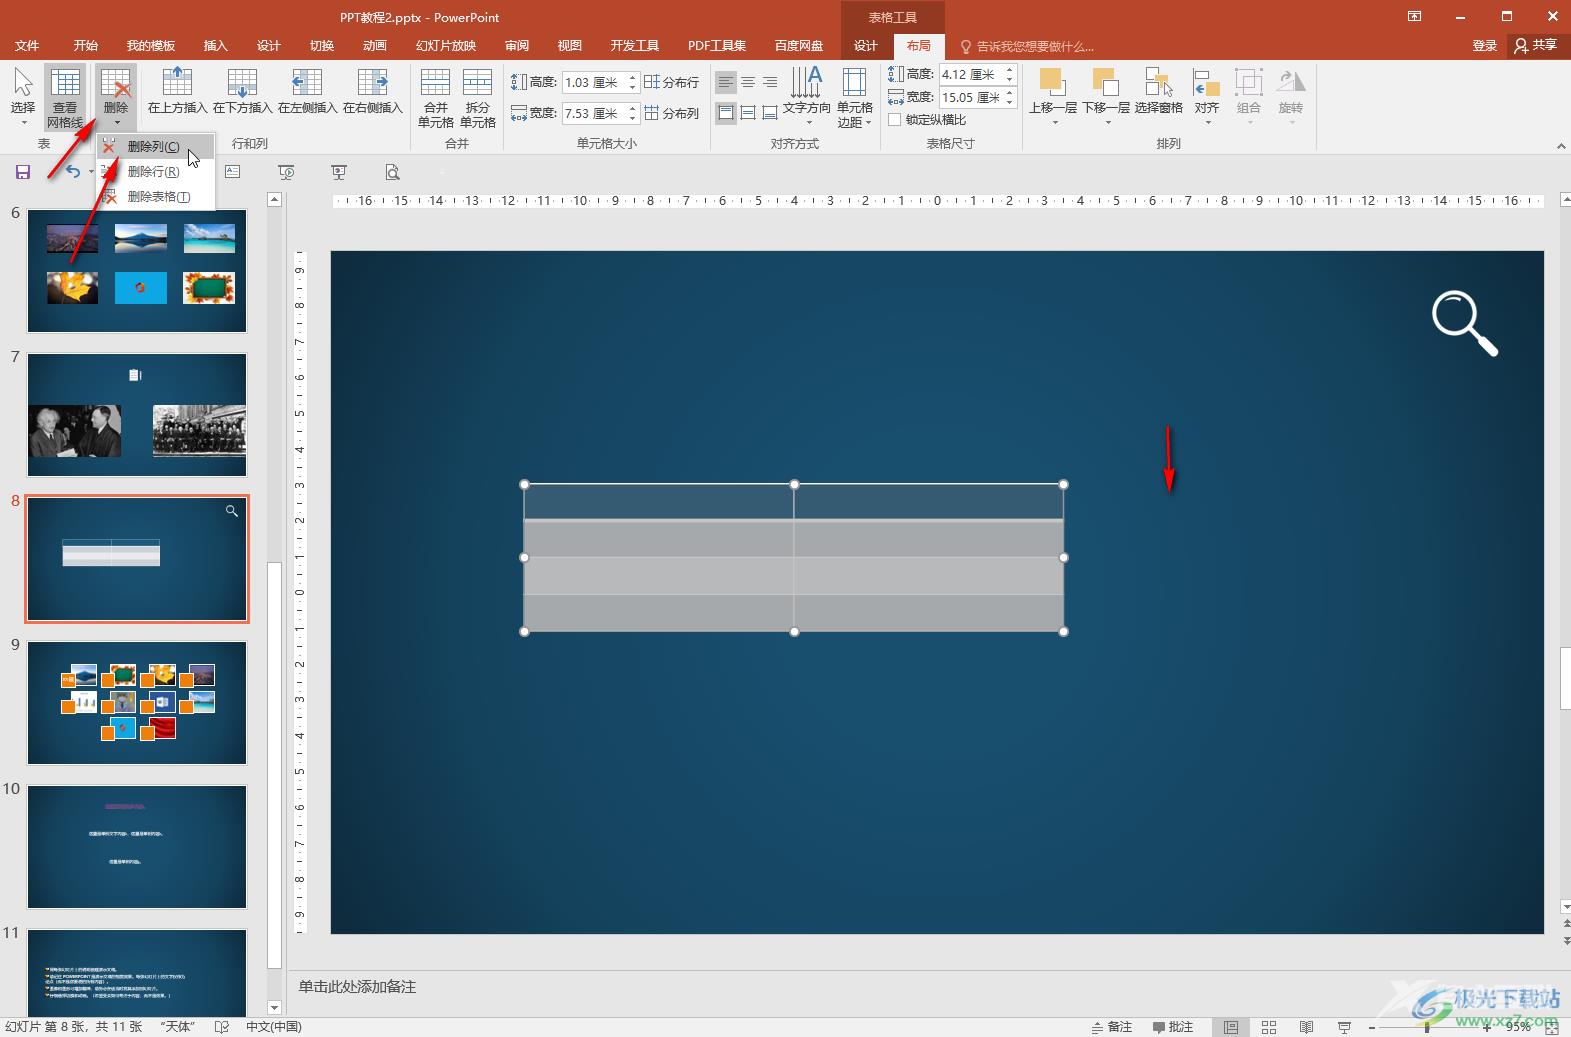
Task: Click 合并单元格 merge cells icon
Action: click(436, 97)
